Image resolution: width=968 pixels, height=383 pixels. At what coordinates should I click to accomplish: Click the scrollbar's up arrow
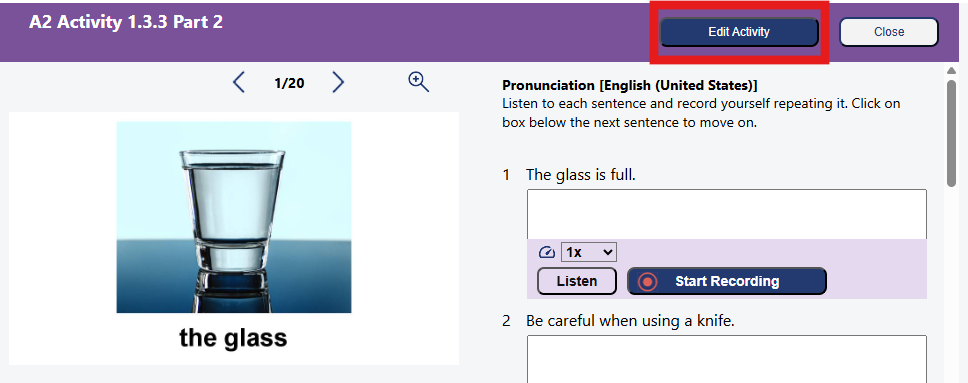pyautogui.click(x=951, y=70)
